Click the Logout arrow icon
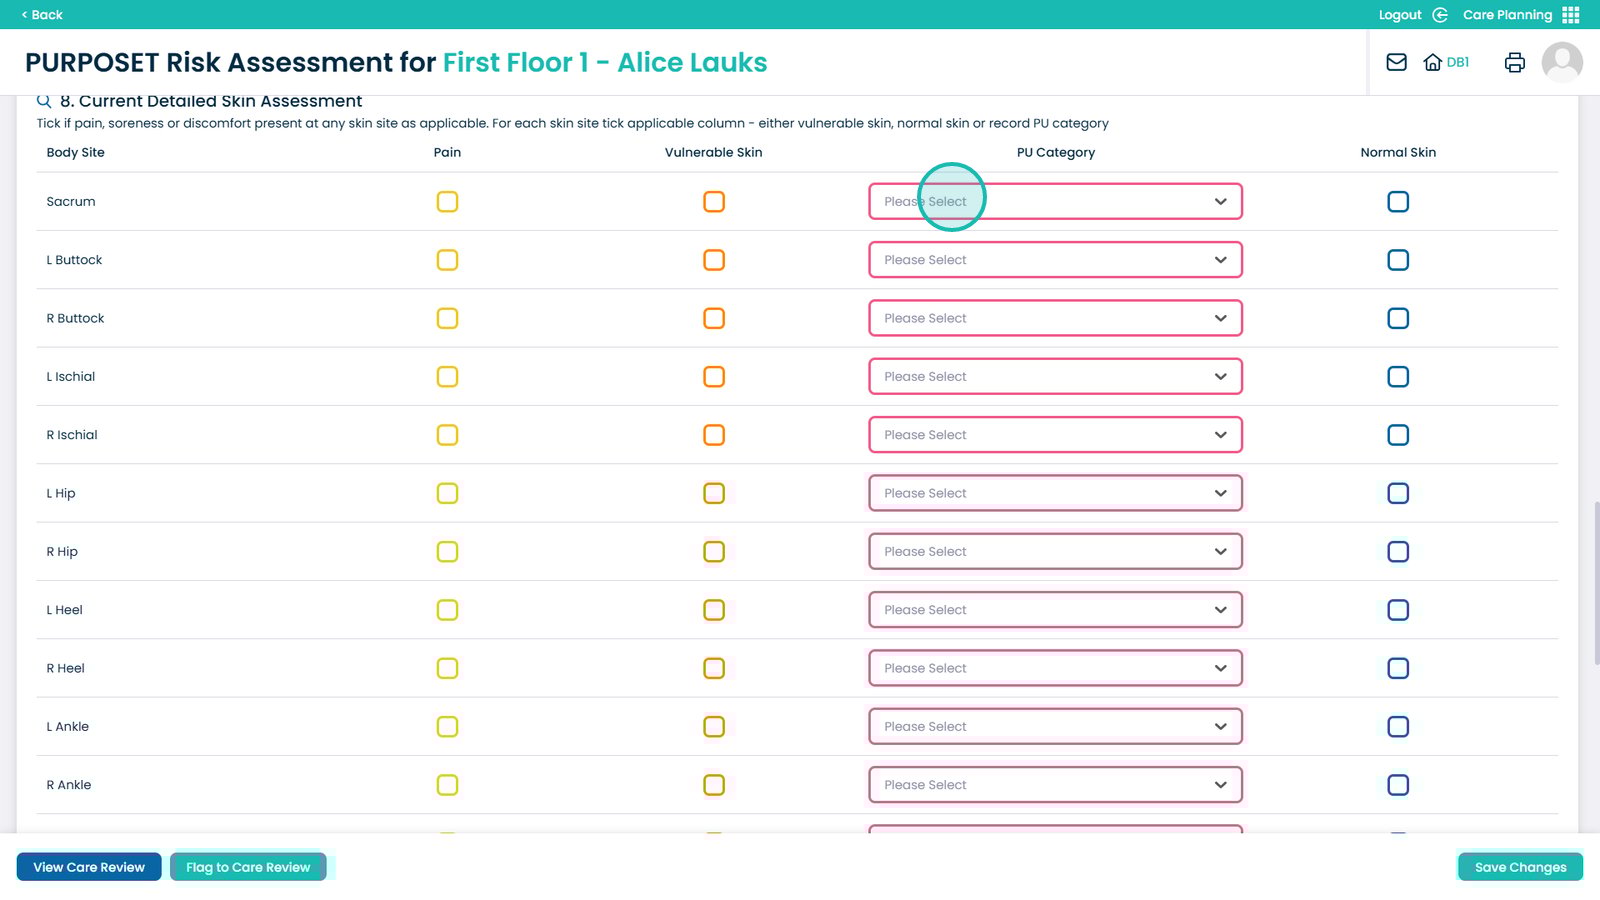 point(1440,15)
